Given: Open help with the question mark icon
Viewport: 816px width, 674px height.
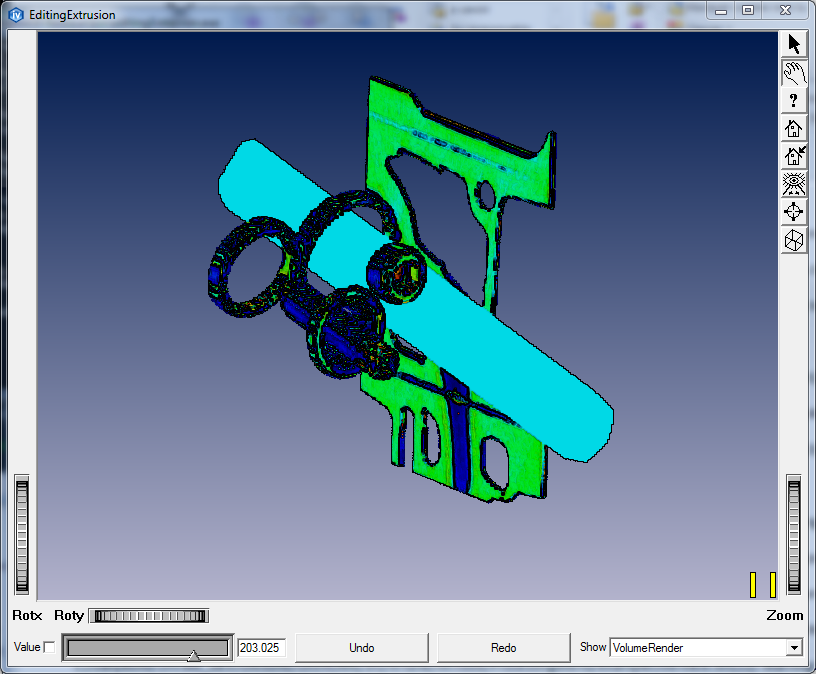Looking at the screenshot, I should tap(794, 100).
